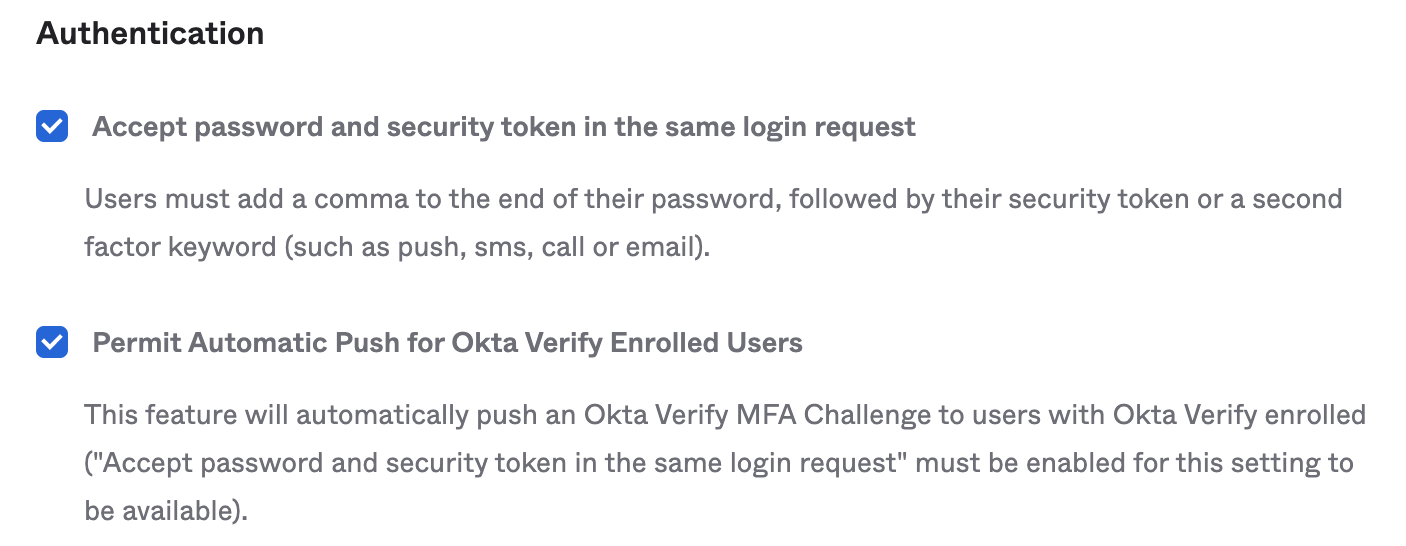Click the word "Users" starting the first description

(x=117, y=199)
